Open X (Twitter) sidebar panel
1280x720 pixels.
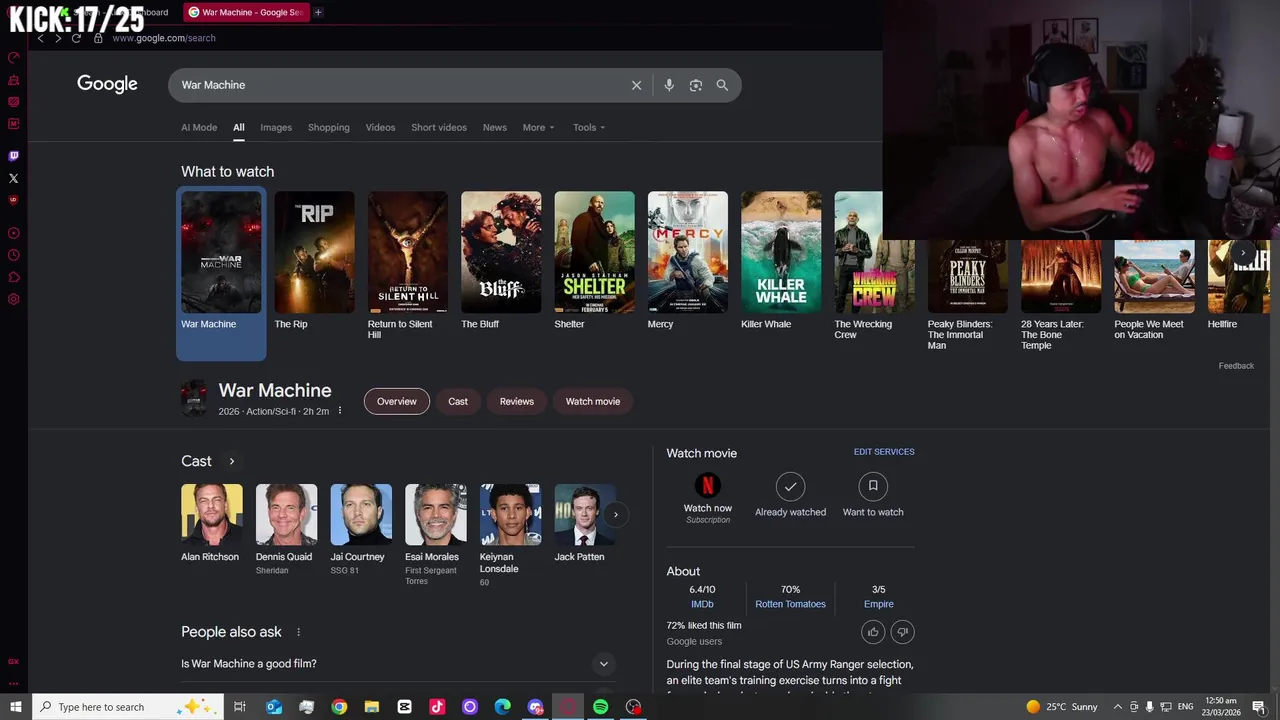[14, 178]
